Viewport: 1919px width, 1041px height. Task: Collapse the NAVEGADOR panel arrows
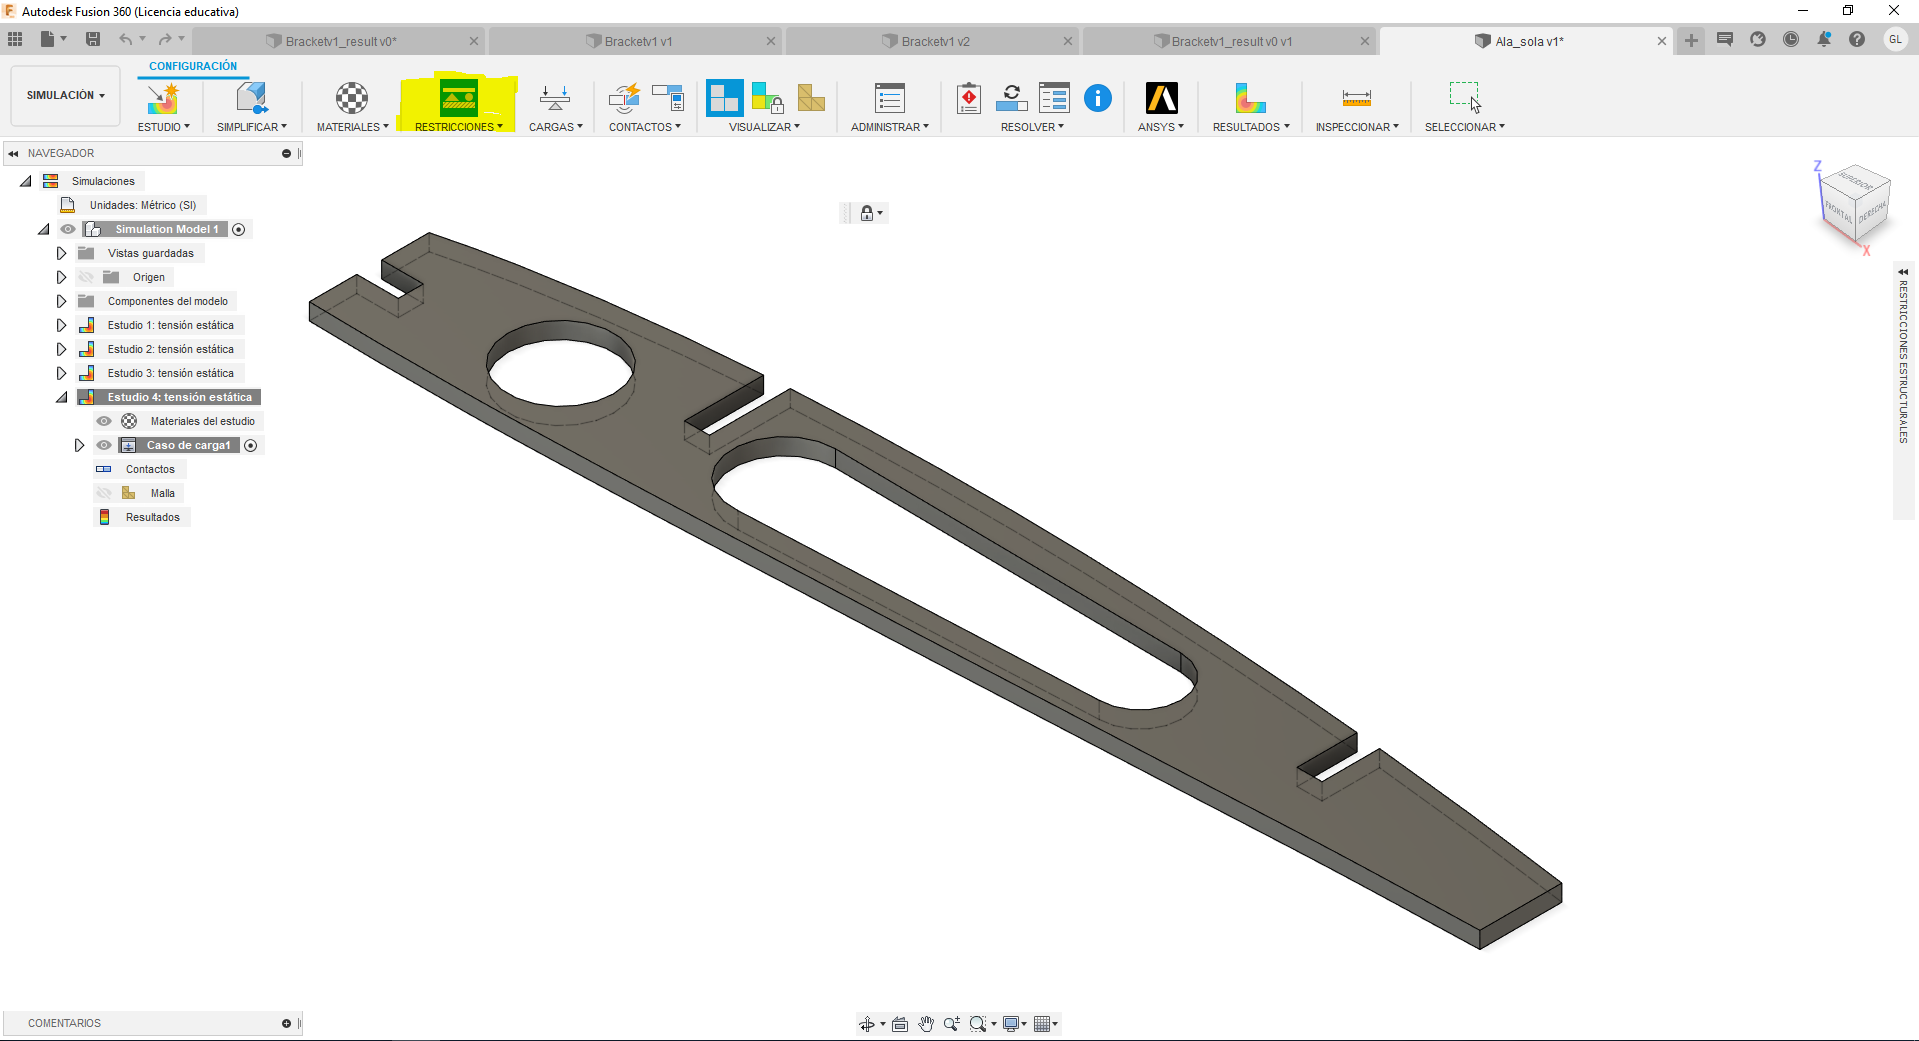[x=13, y=153]
